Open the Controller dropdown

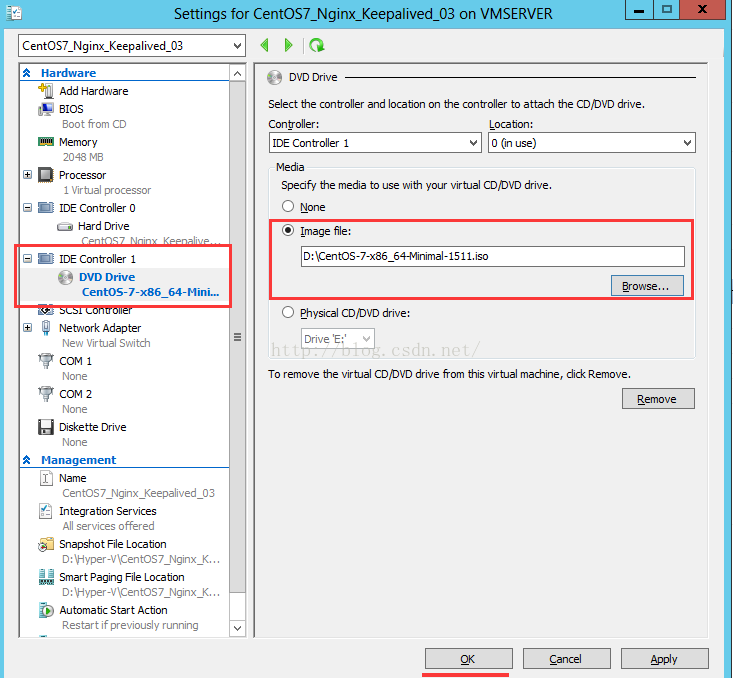point(473,143)
